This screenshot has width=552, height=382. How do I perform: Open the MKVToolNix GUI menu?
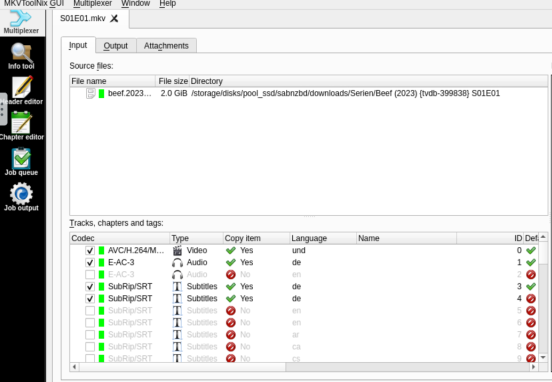(x=34, y=4)
